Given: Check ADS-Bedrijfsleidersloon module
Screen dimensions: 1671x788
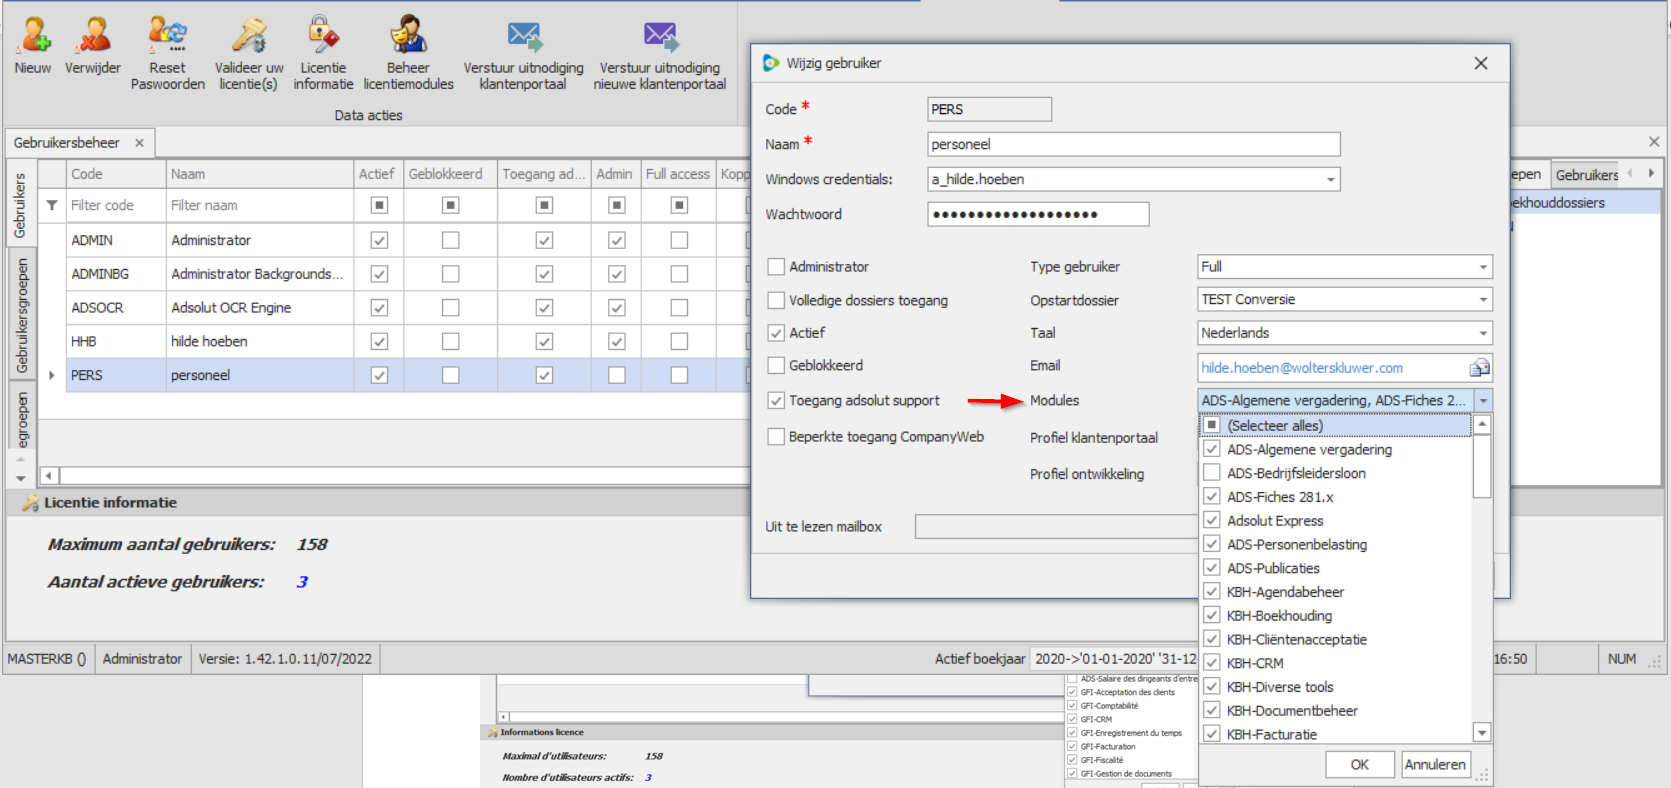Looking at the screenshot, I should [x=1212, y=473].
